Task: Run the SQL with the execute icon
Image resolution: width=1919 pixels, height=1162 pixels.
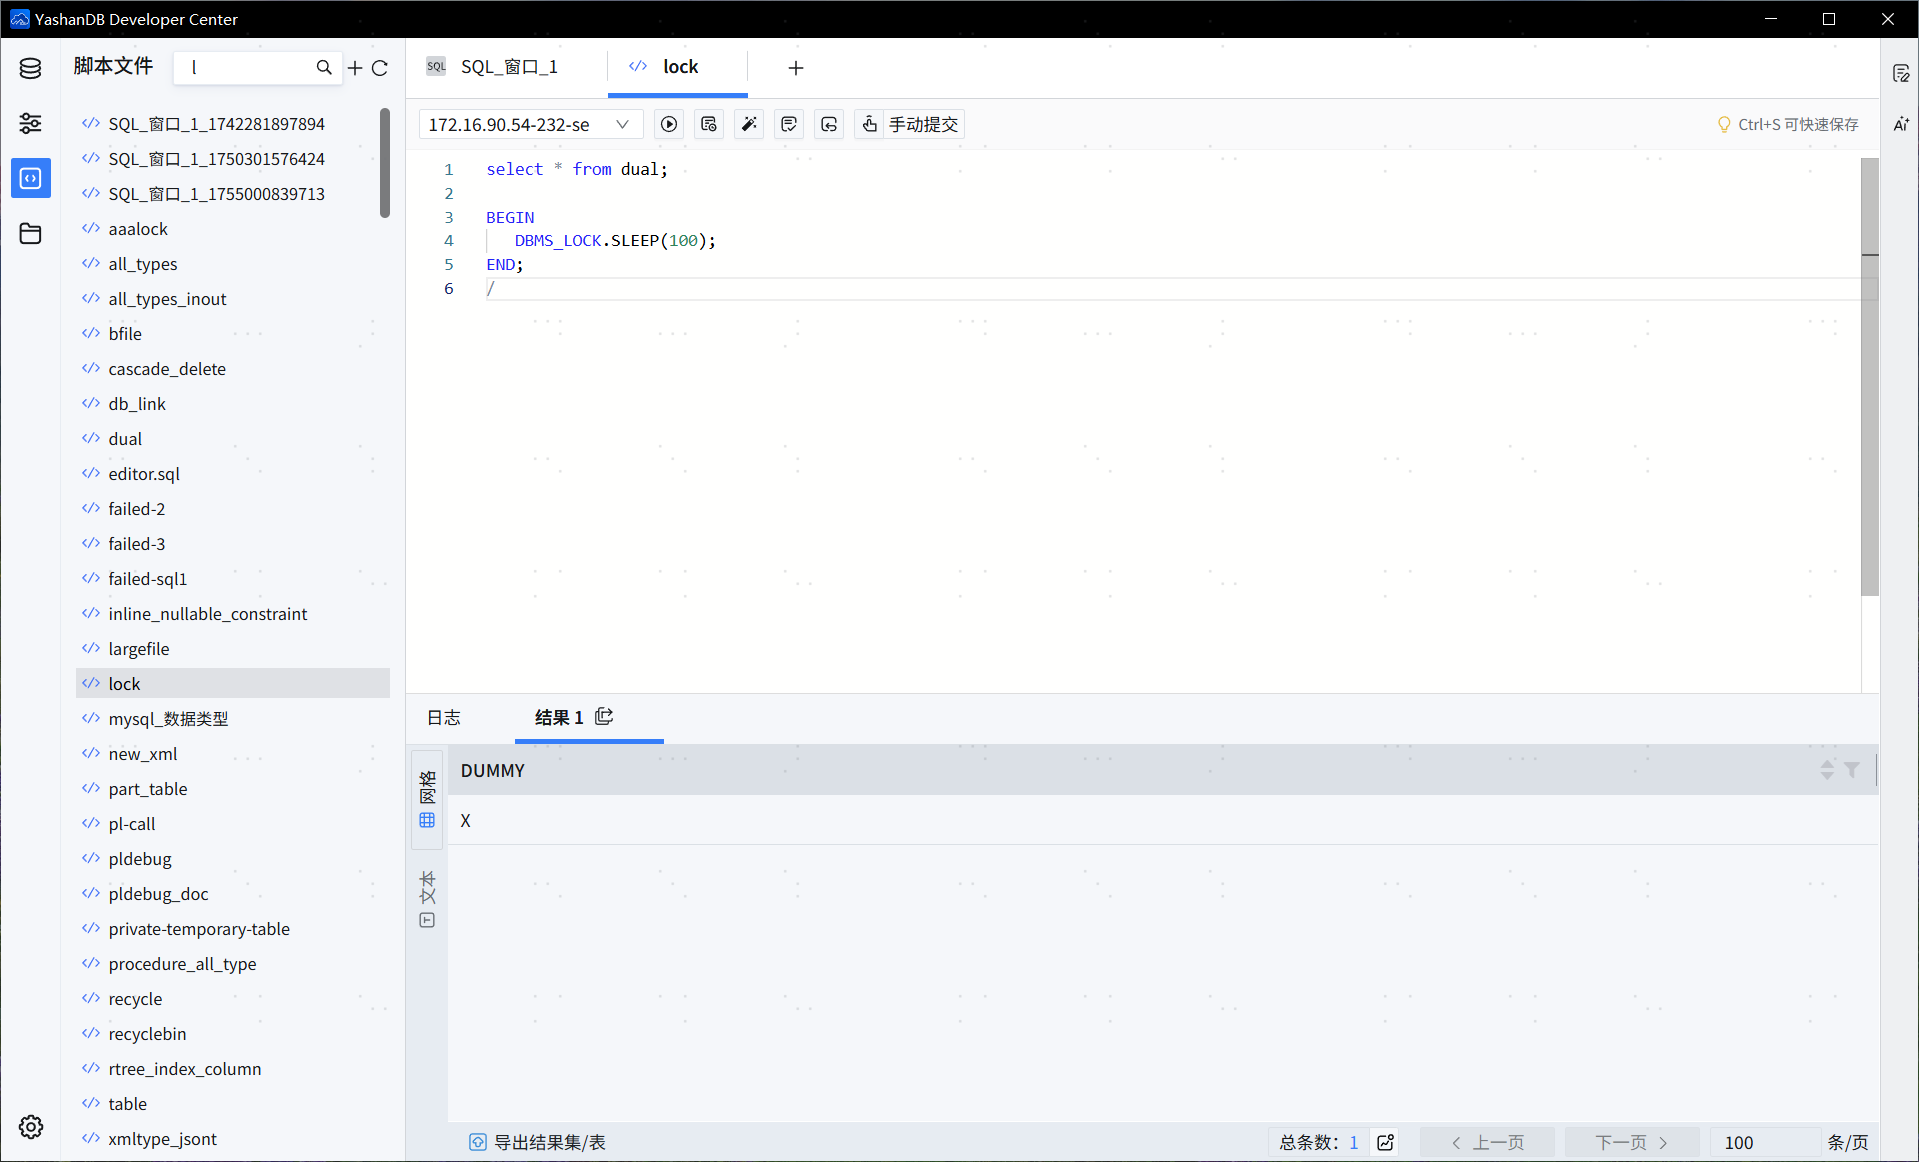Action: point(669,124)
